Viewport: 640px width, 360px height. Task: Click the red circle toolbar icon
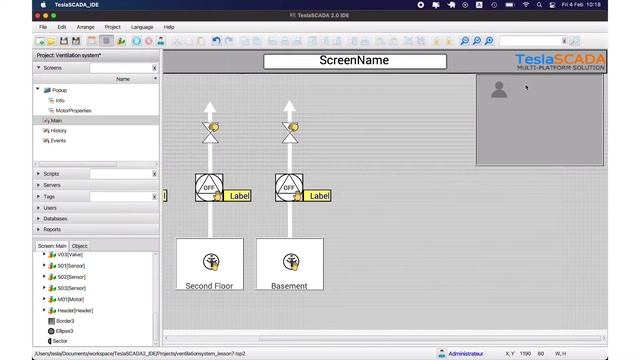[149, 41]
